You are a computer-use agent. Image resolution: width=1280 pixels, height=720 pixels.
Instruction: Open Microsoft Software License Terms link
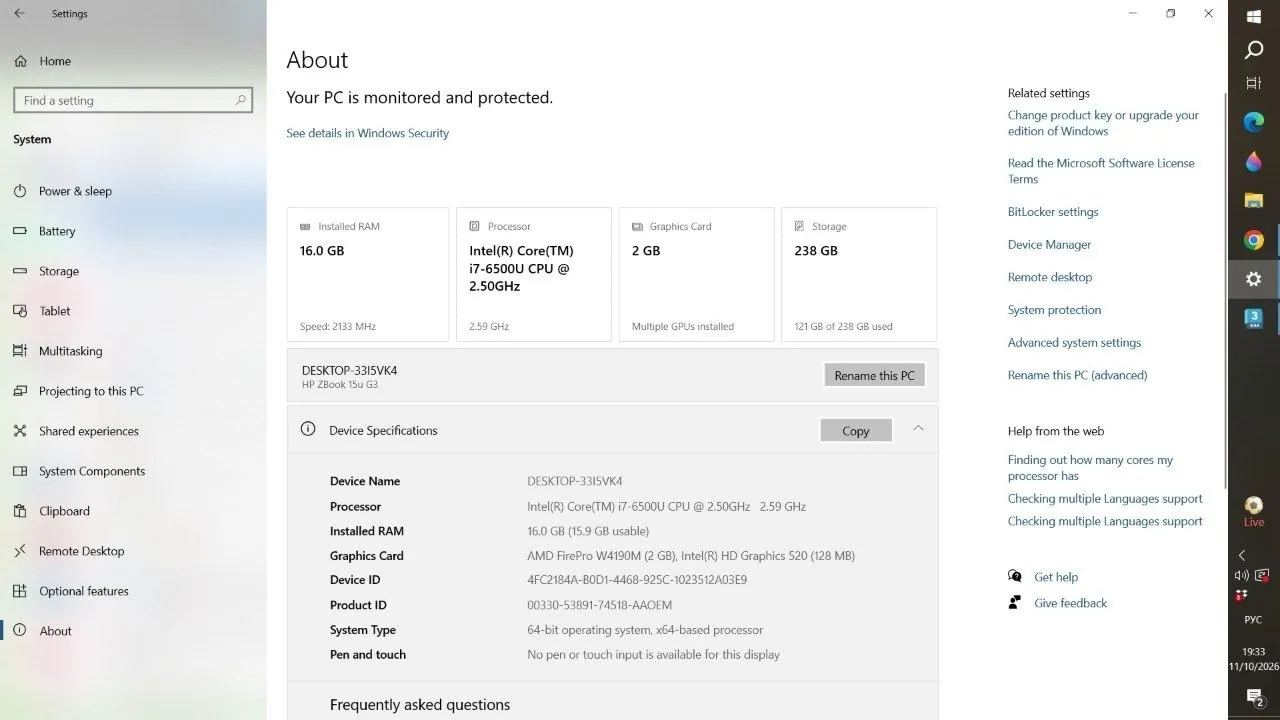coord(1101,171)
